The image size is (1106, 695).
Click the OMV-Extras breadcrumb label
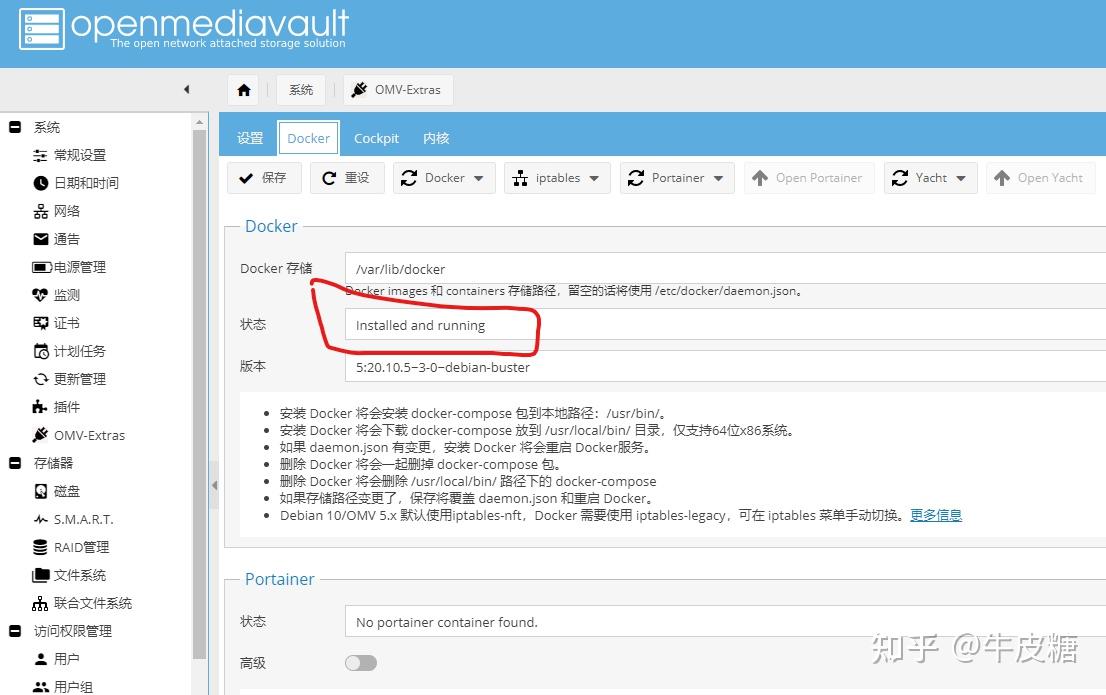click(408, 90)
